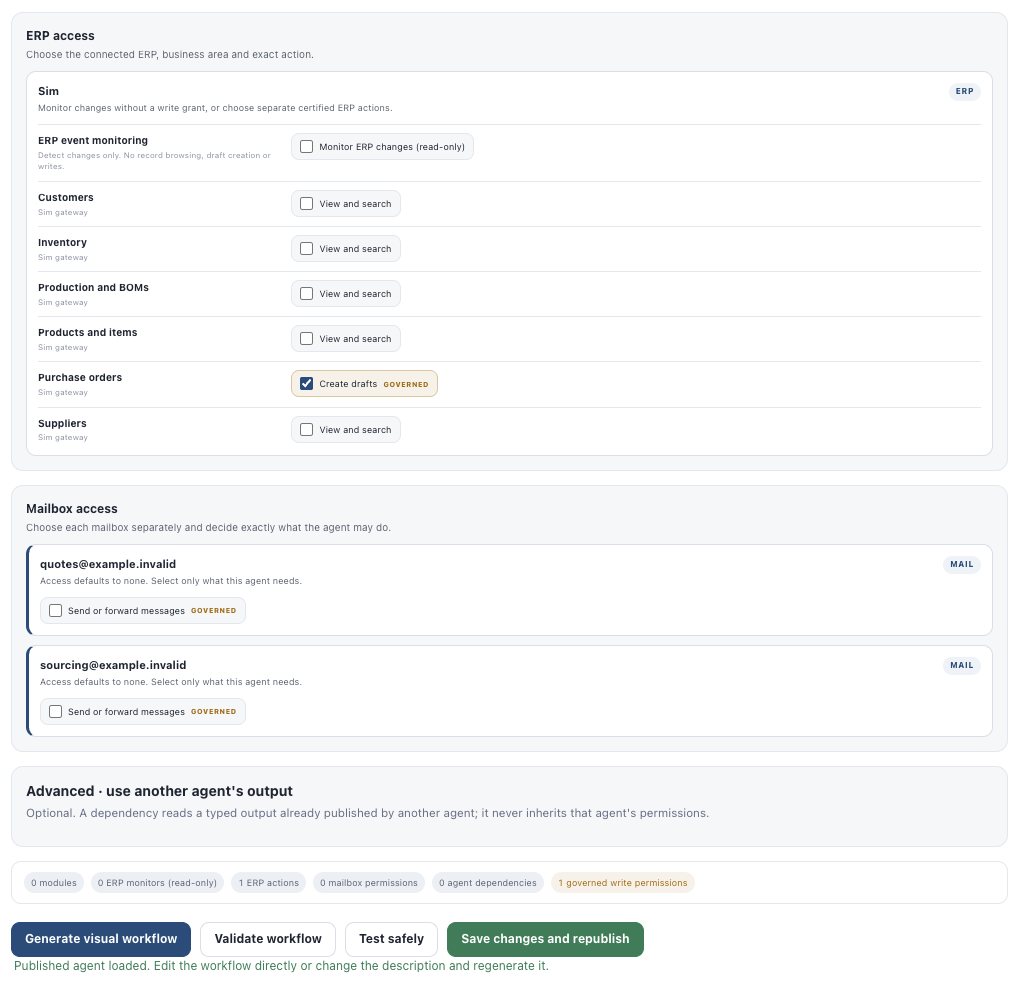Click 'ERP event monitoring' row label
This screenshot has width=1021, height=982.
coord(92,141)
